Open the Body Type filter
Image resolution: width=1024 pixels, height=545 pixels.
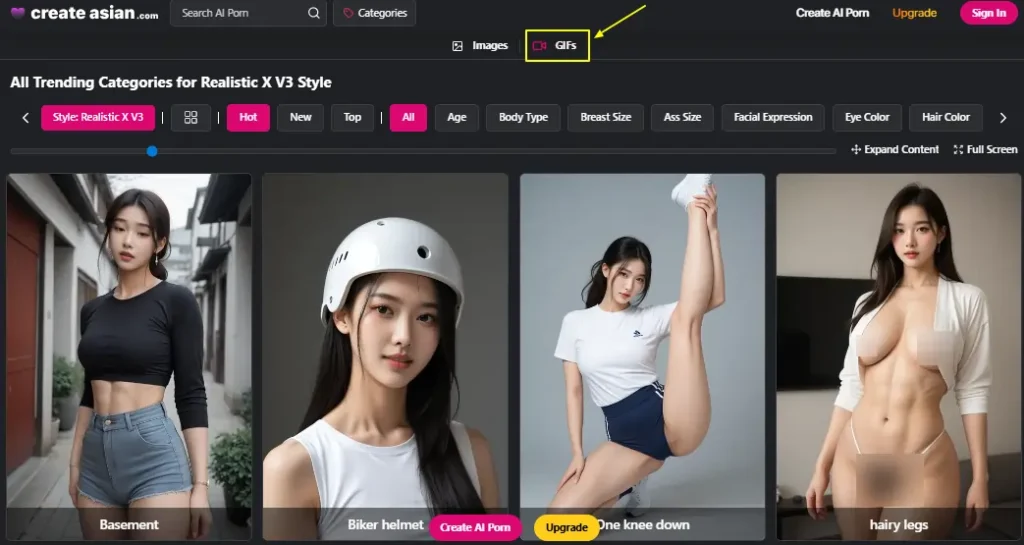pos(523,117)
